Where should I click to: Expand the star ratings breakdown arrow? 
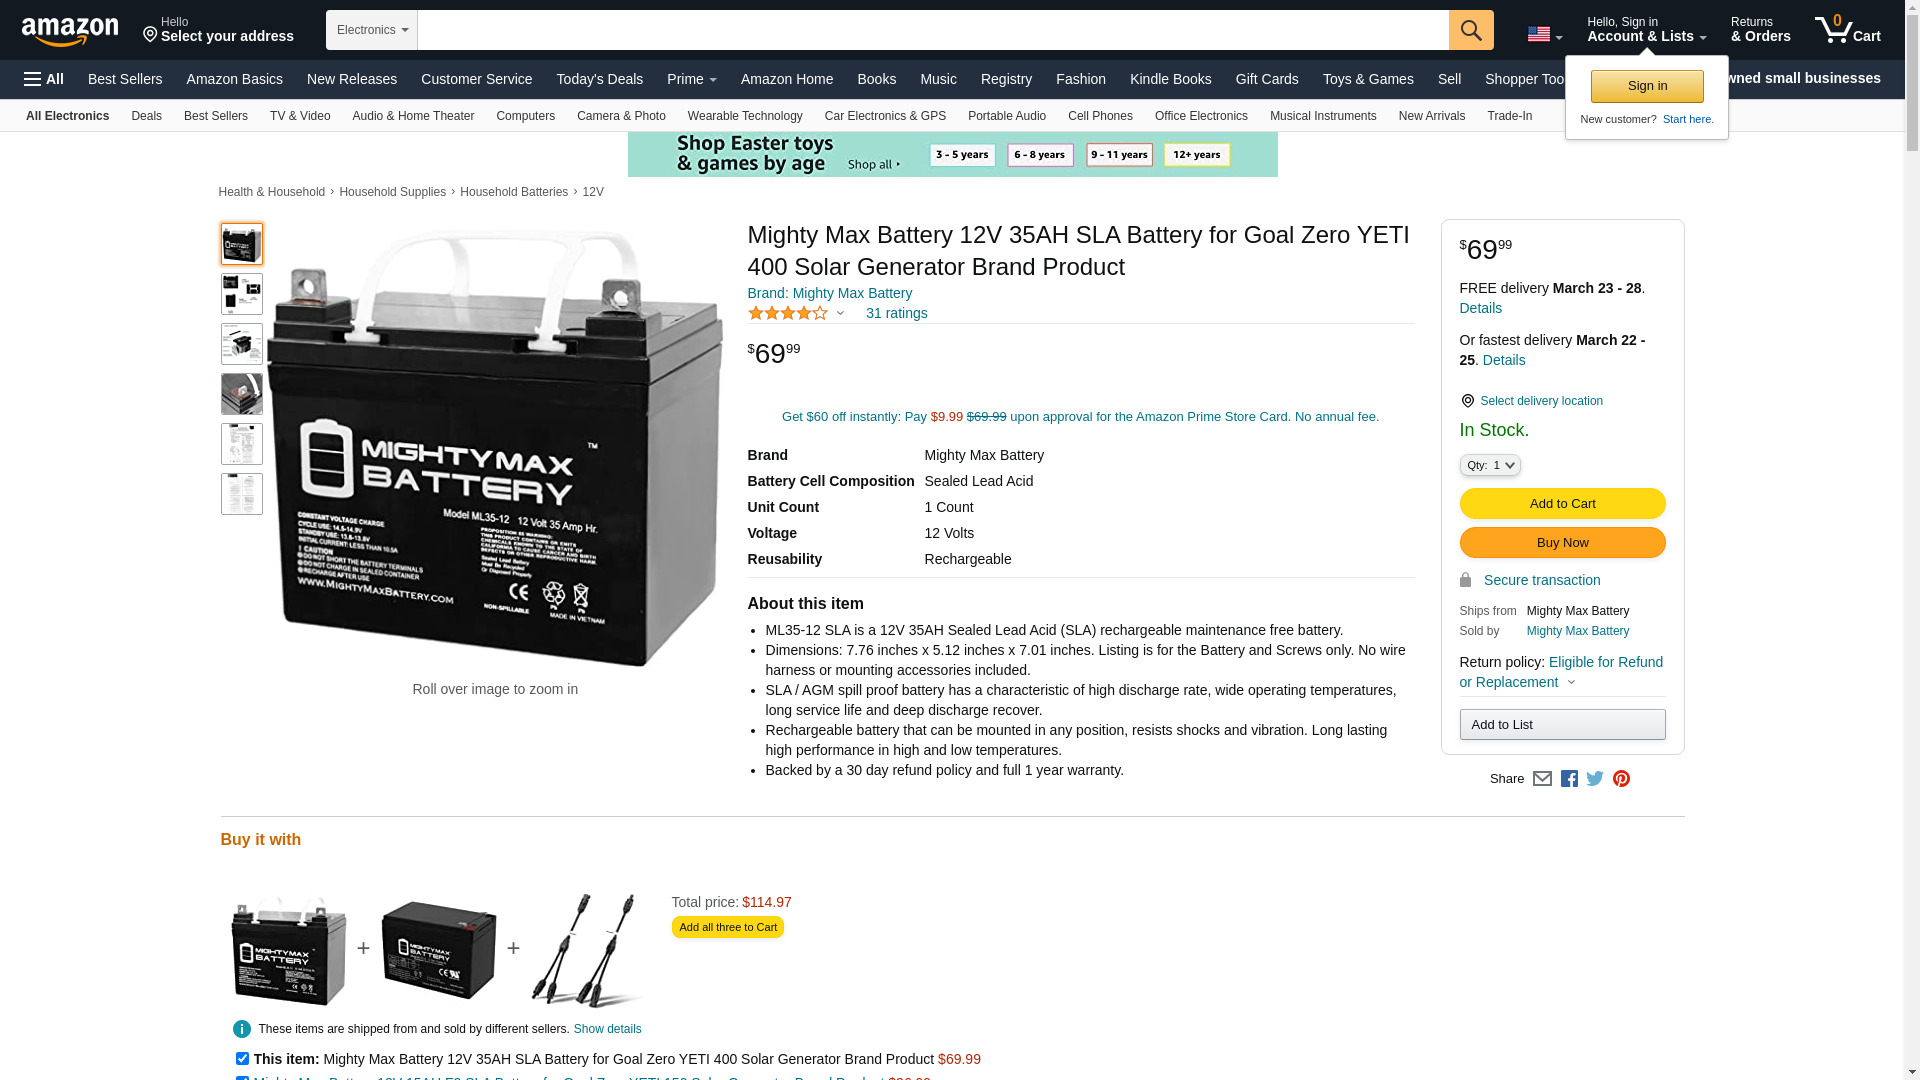point(840,314)
